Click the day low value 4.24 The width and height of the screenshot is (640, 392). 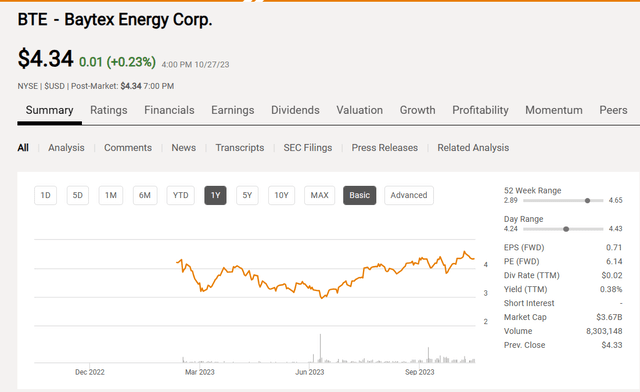[511, 229]
